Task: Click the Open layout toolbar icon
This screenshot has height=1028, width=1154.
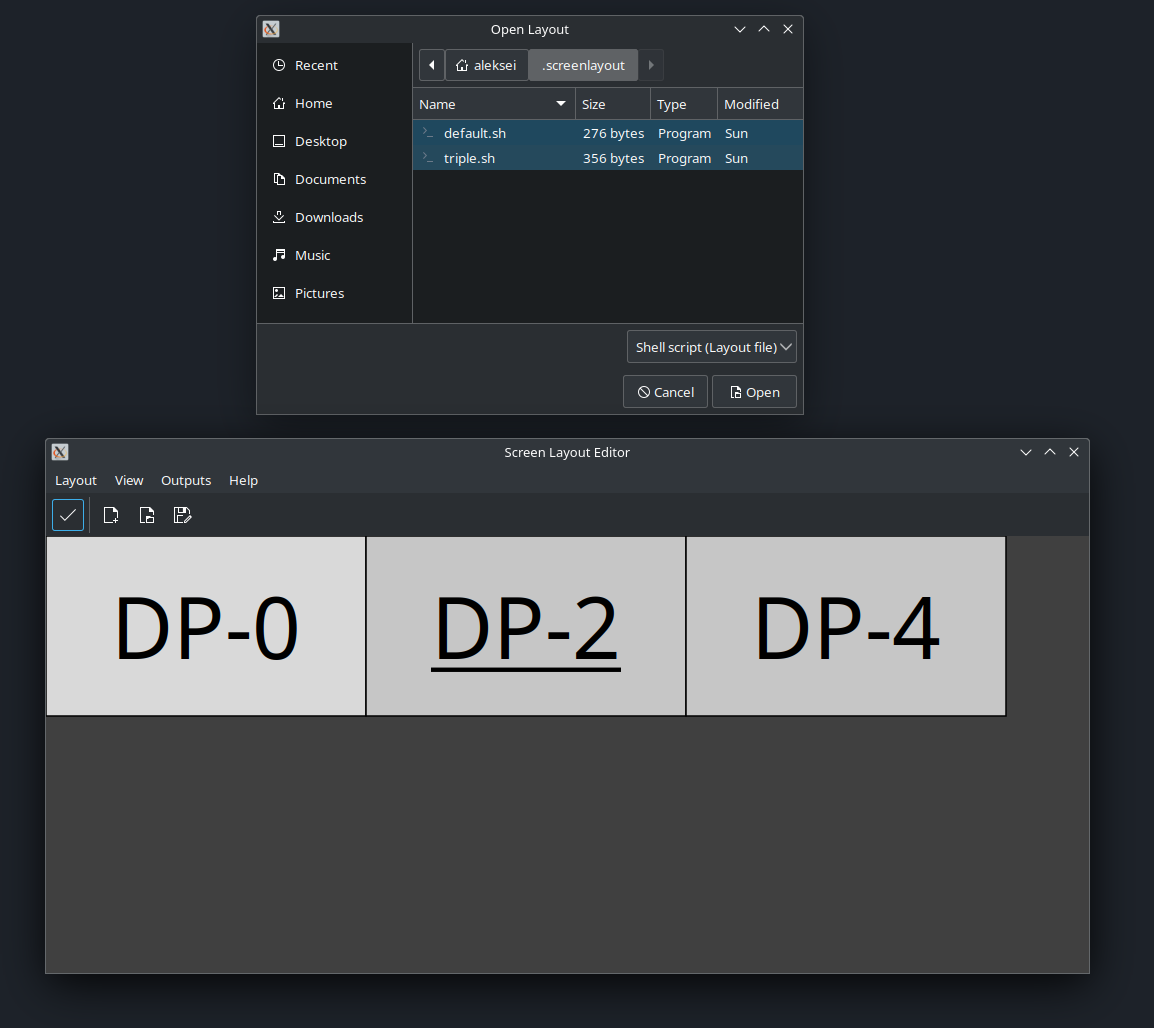Action: coord(147,515)
